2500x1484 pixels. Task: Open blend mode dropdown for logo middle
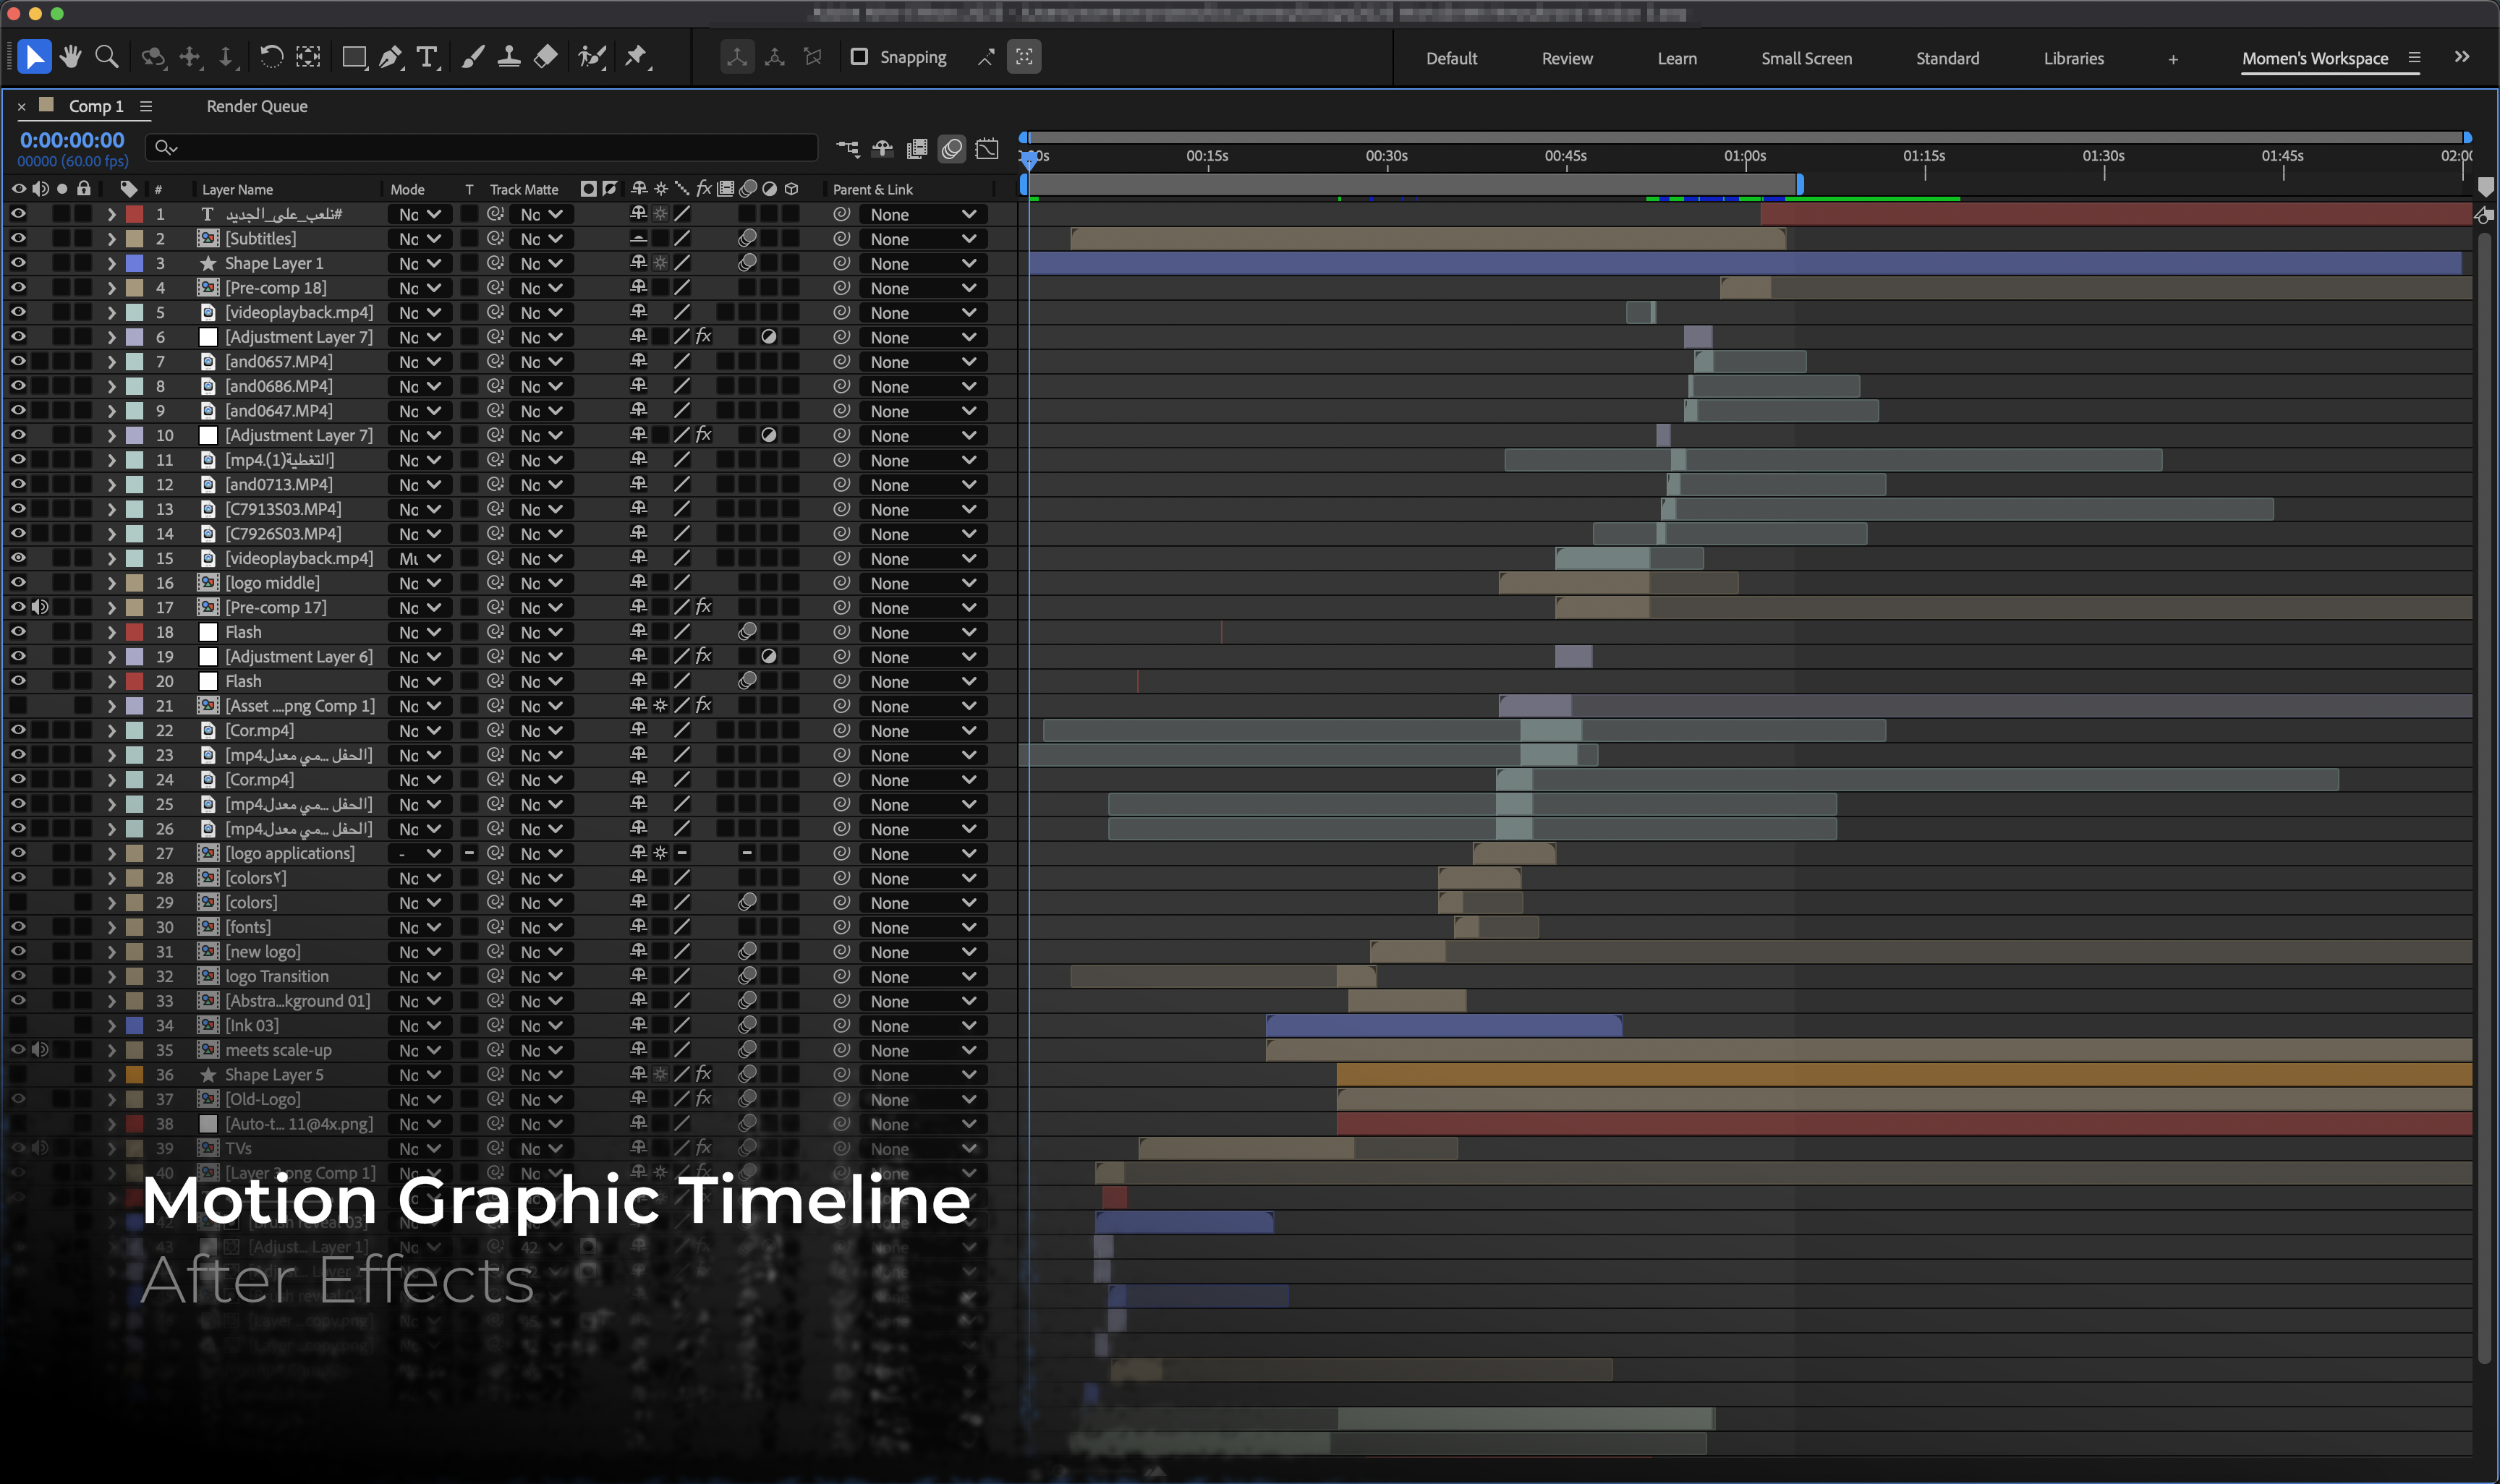click(419, 583)
